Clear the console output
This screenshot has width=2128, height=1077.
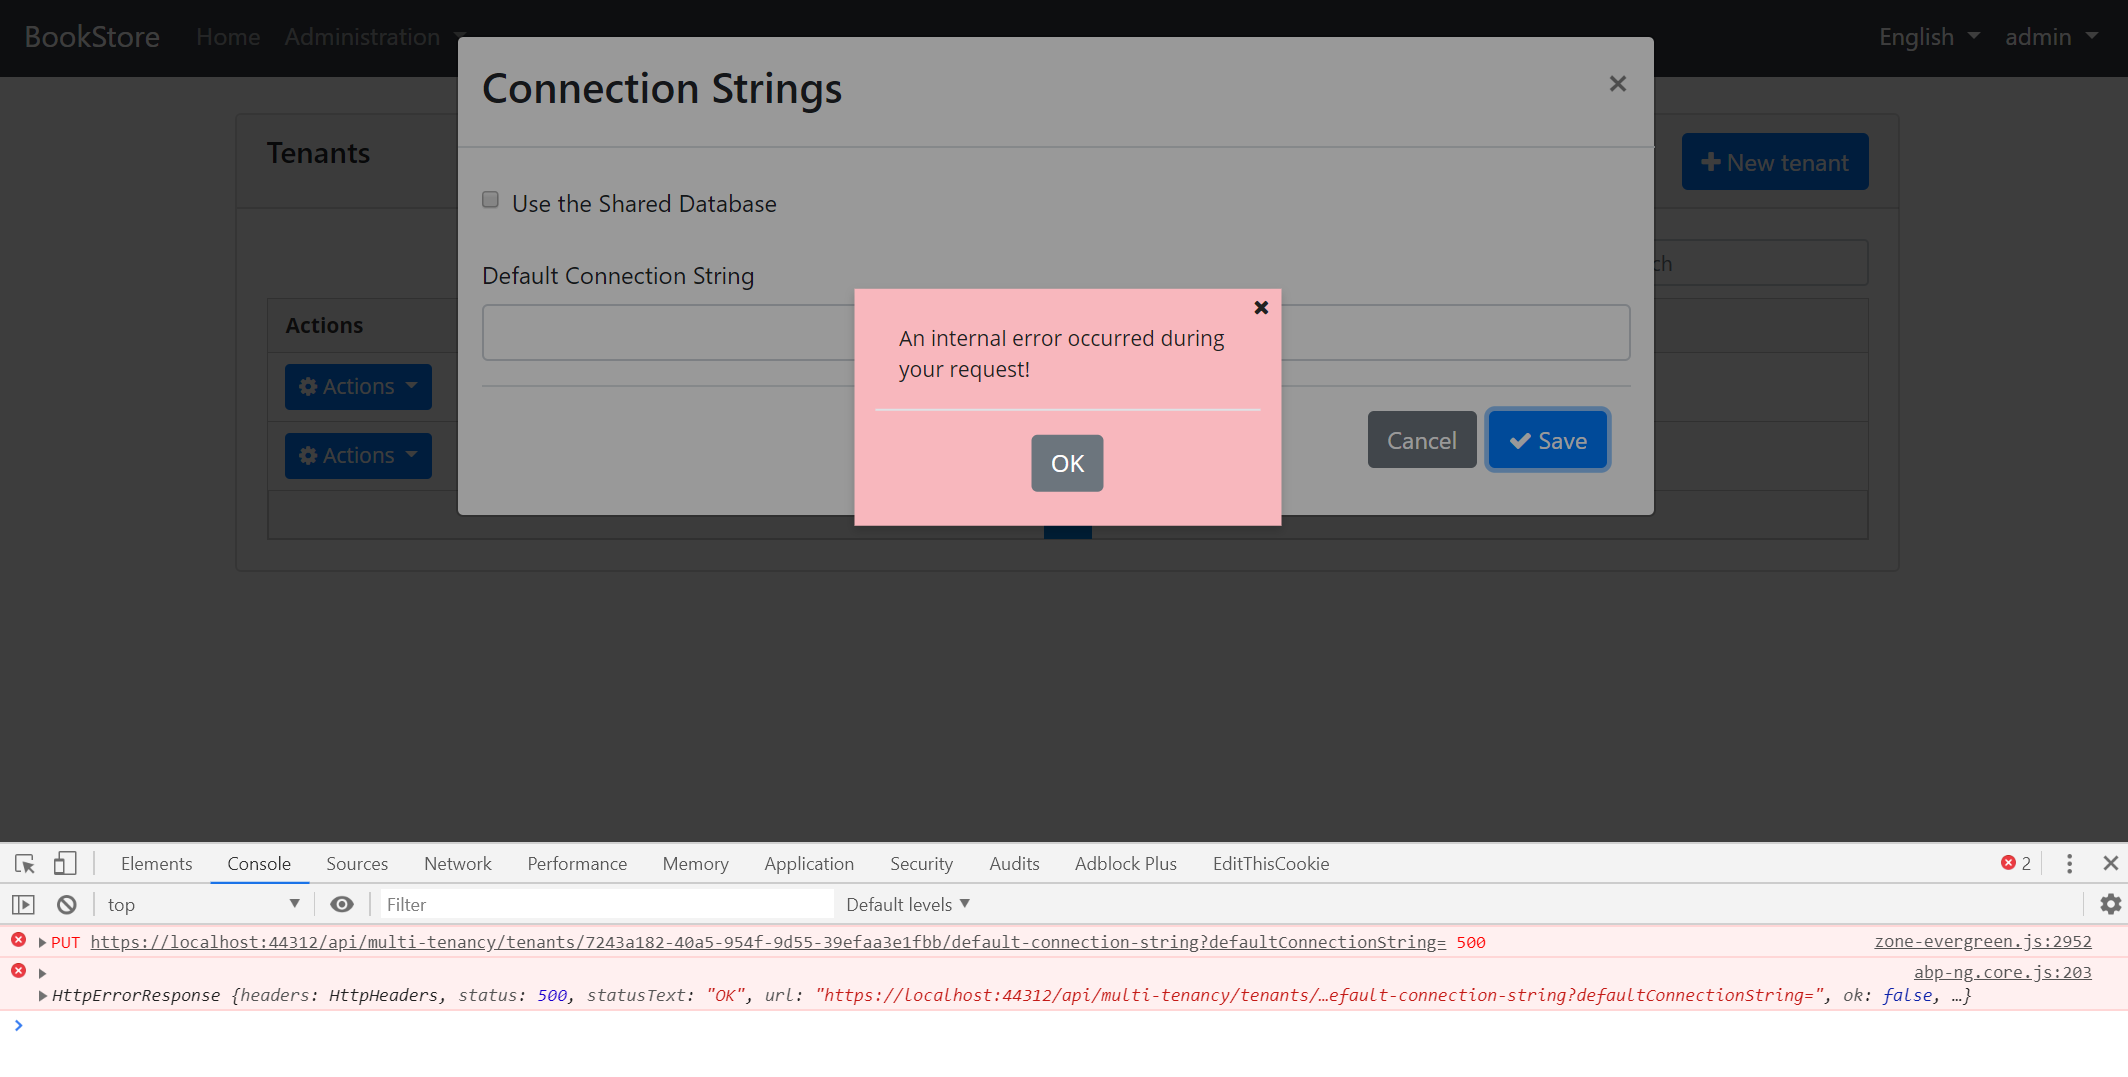click(66, 904)
